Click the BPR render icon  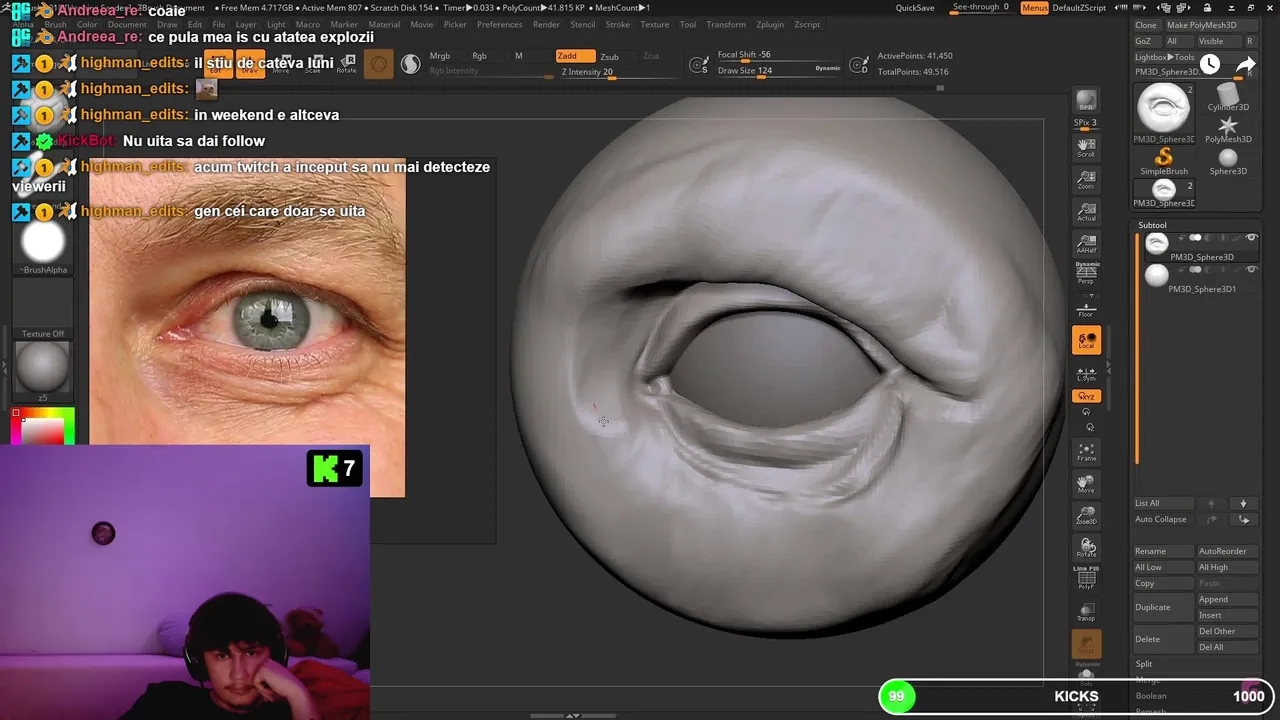point(1086,101)
